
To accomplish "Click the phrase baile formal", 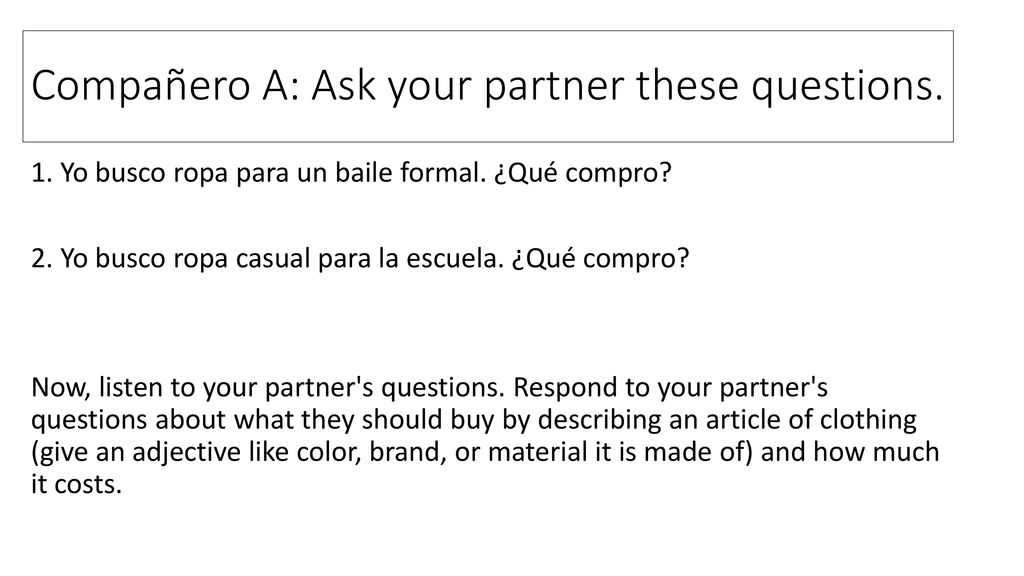I will 411,173.
